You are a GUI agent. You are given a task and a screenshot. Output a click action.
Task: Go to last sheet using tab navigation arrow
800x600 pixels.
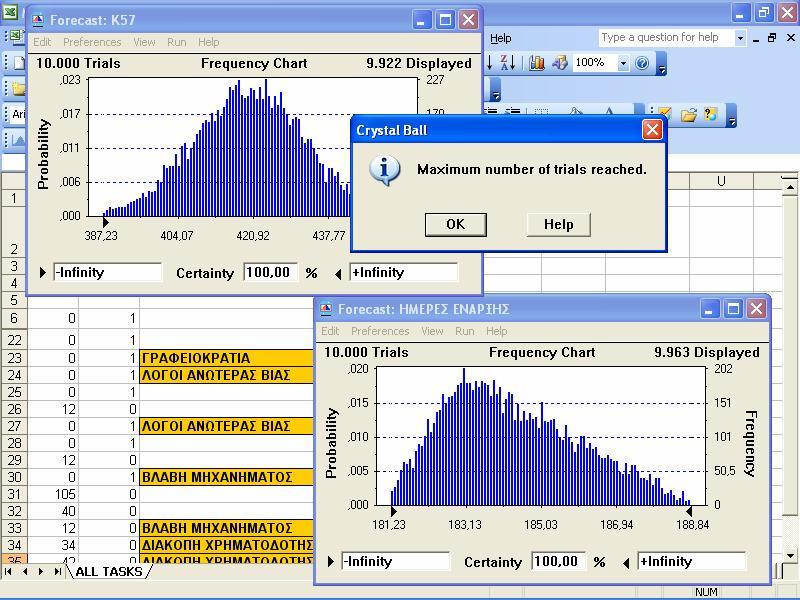point(57,571)
